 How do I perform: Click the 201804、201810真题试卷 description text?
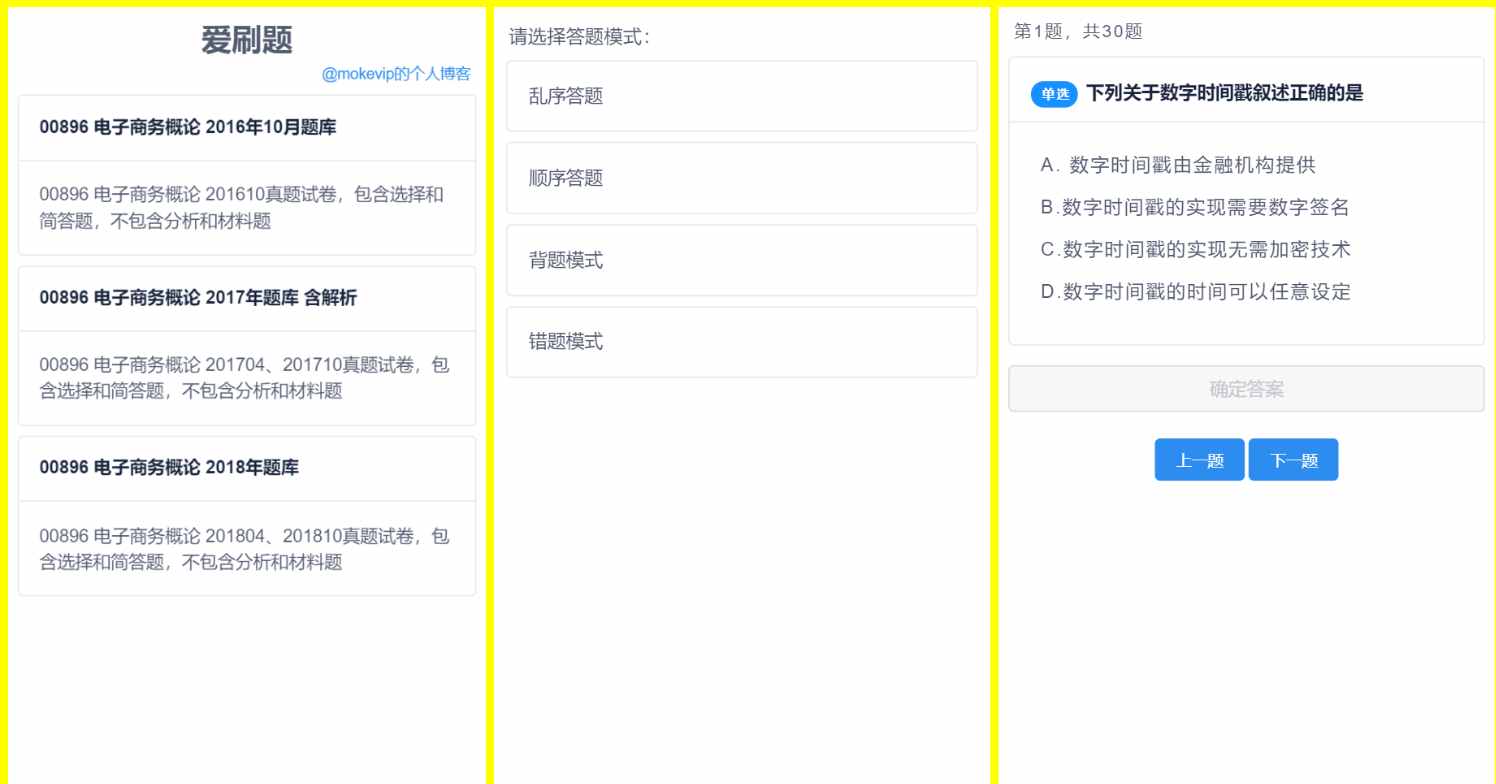tap(244, 549)
